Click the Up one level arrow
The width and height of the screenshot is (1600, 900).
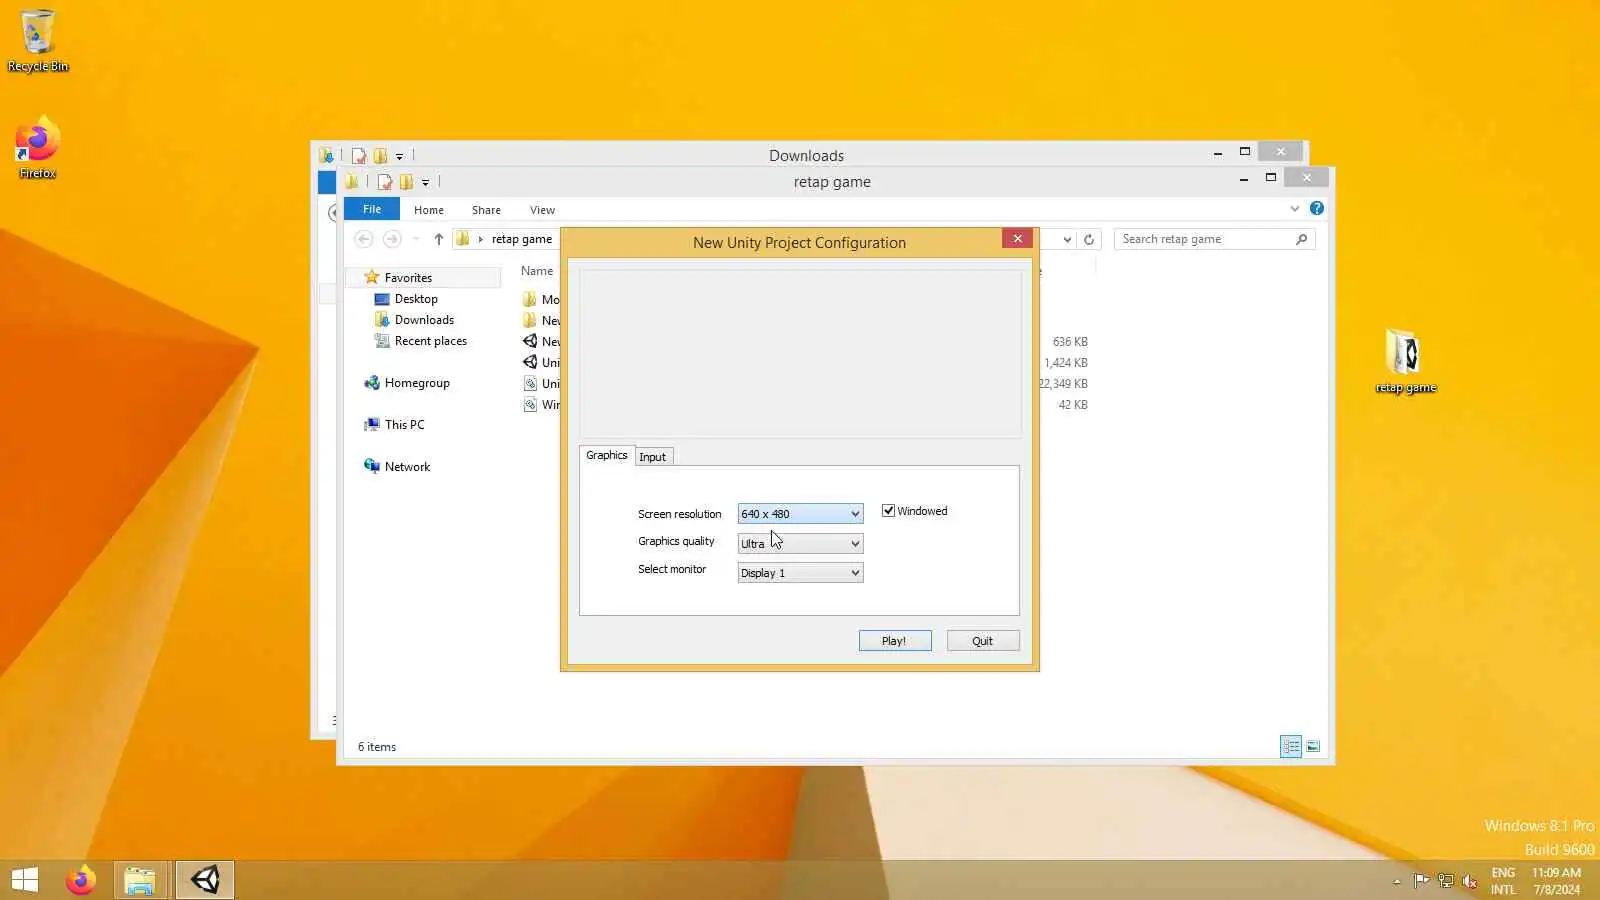pyautogui.click(x=438, y=239)
